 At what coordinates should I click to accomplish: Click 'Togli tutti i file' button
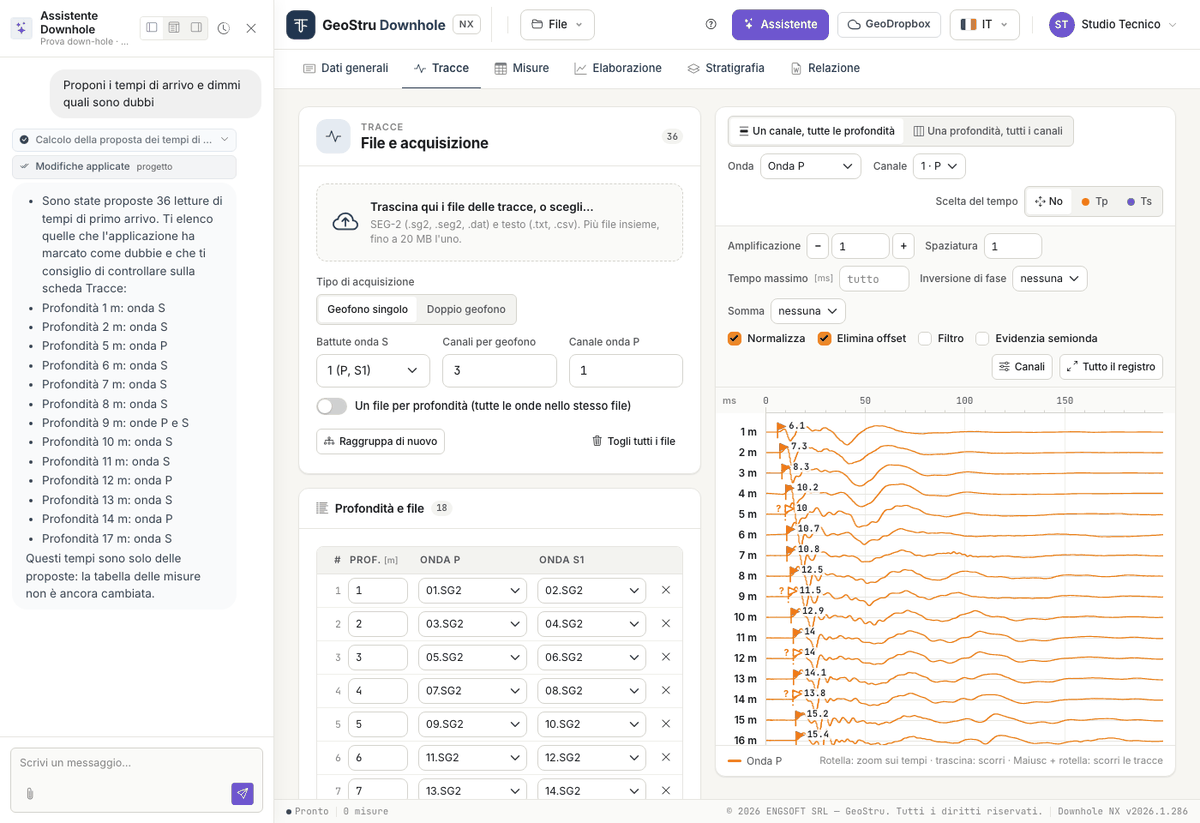pos(634,441)
